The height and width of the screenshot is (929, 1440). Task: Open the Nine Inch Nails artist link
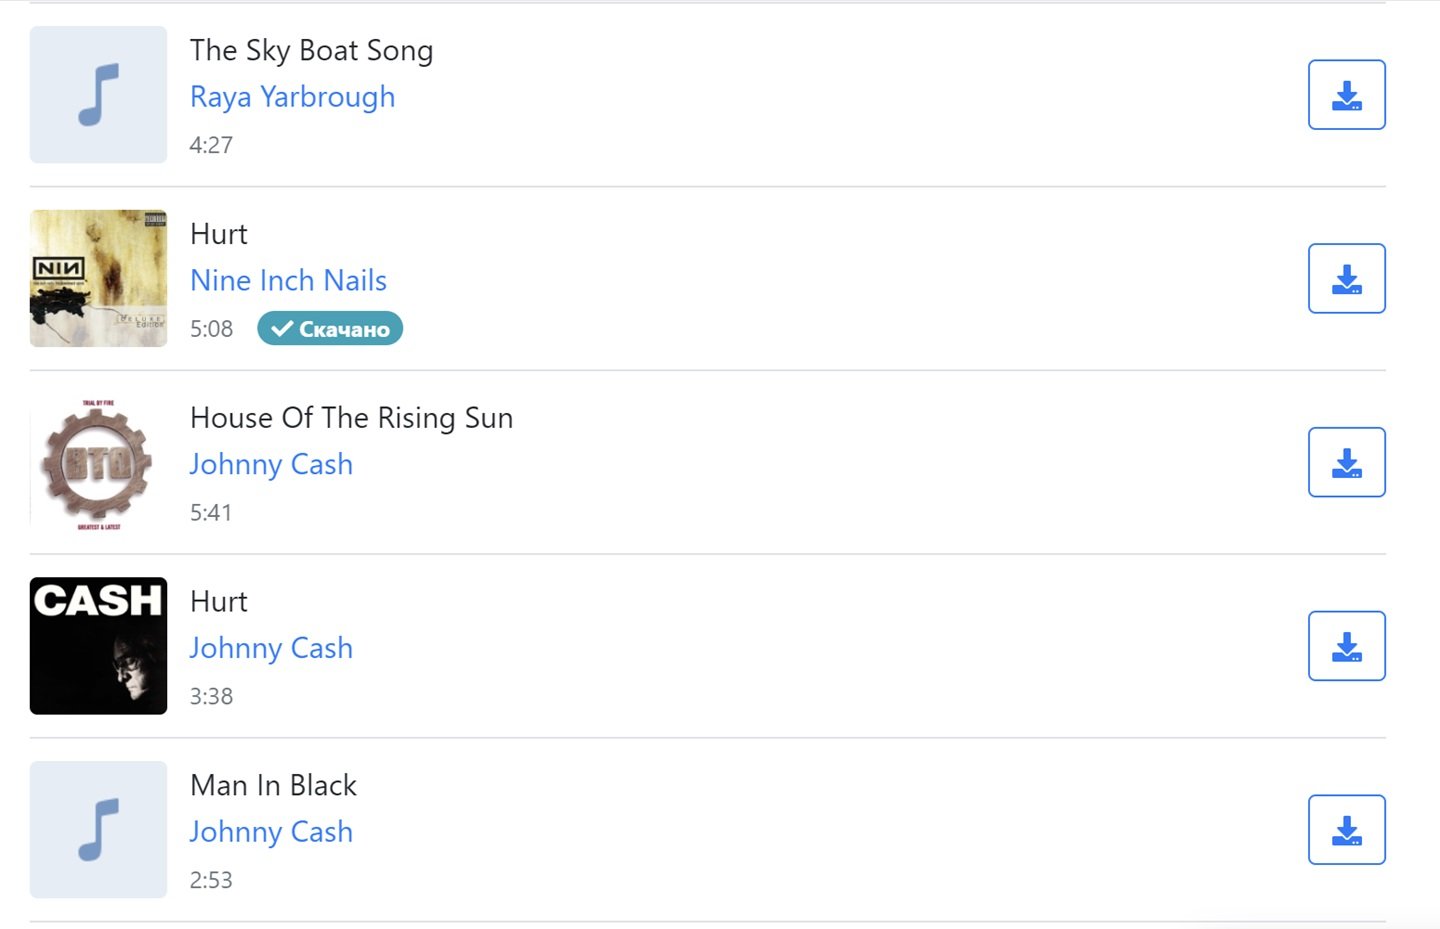click(x=288, y=280)
